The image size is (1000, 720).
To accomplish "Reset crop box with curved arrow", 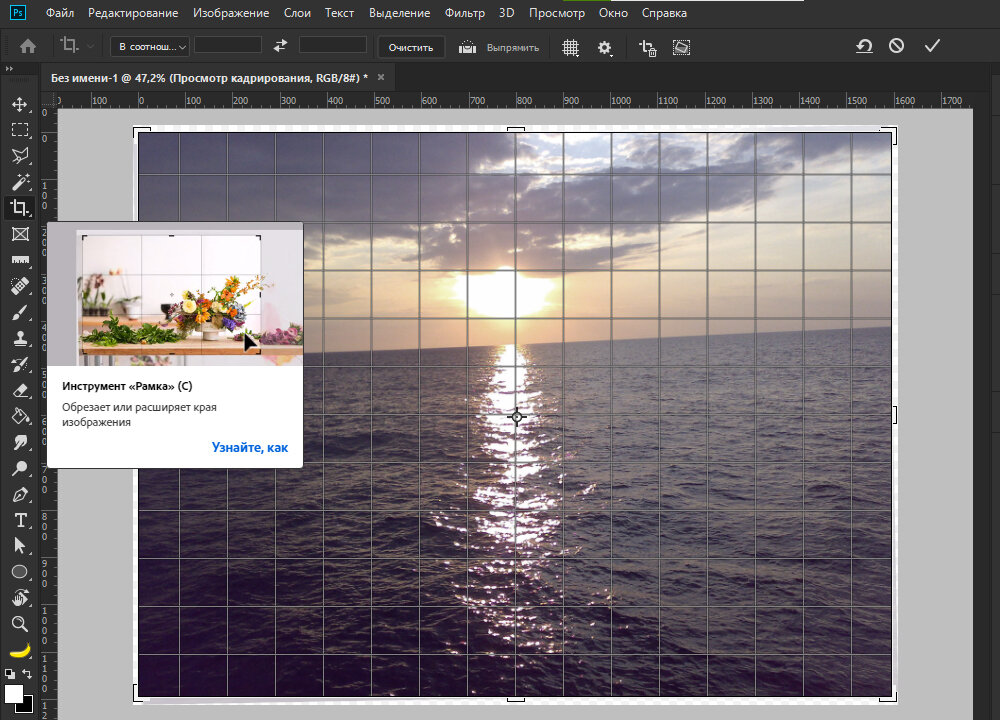I will tap(864, 46).
